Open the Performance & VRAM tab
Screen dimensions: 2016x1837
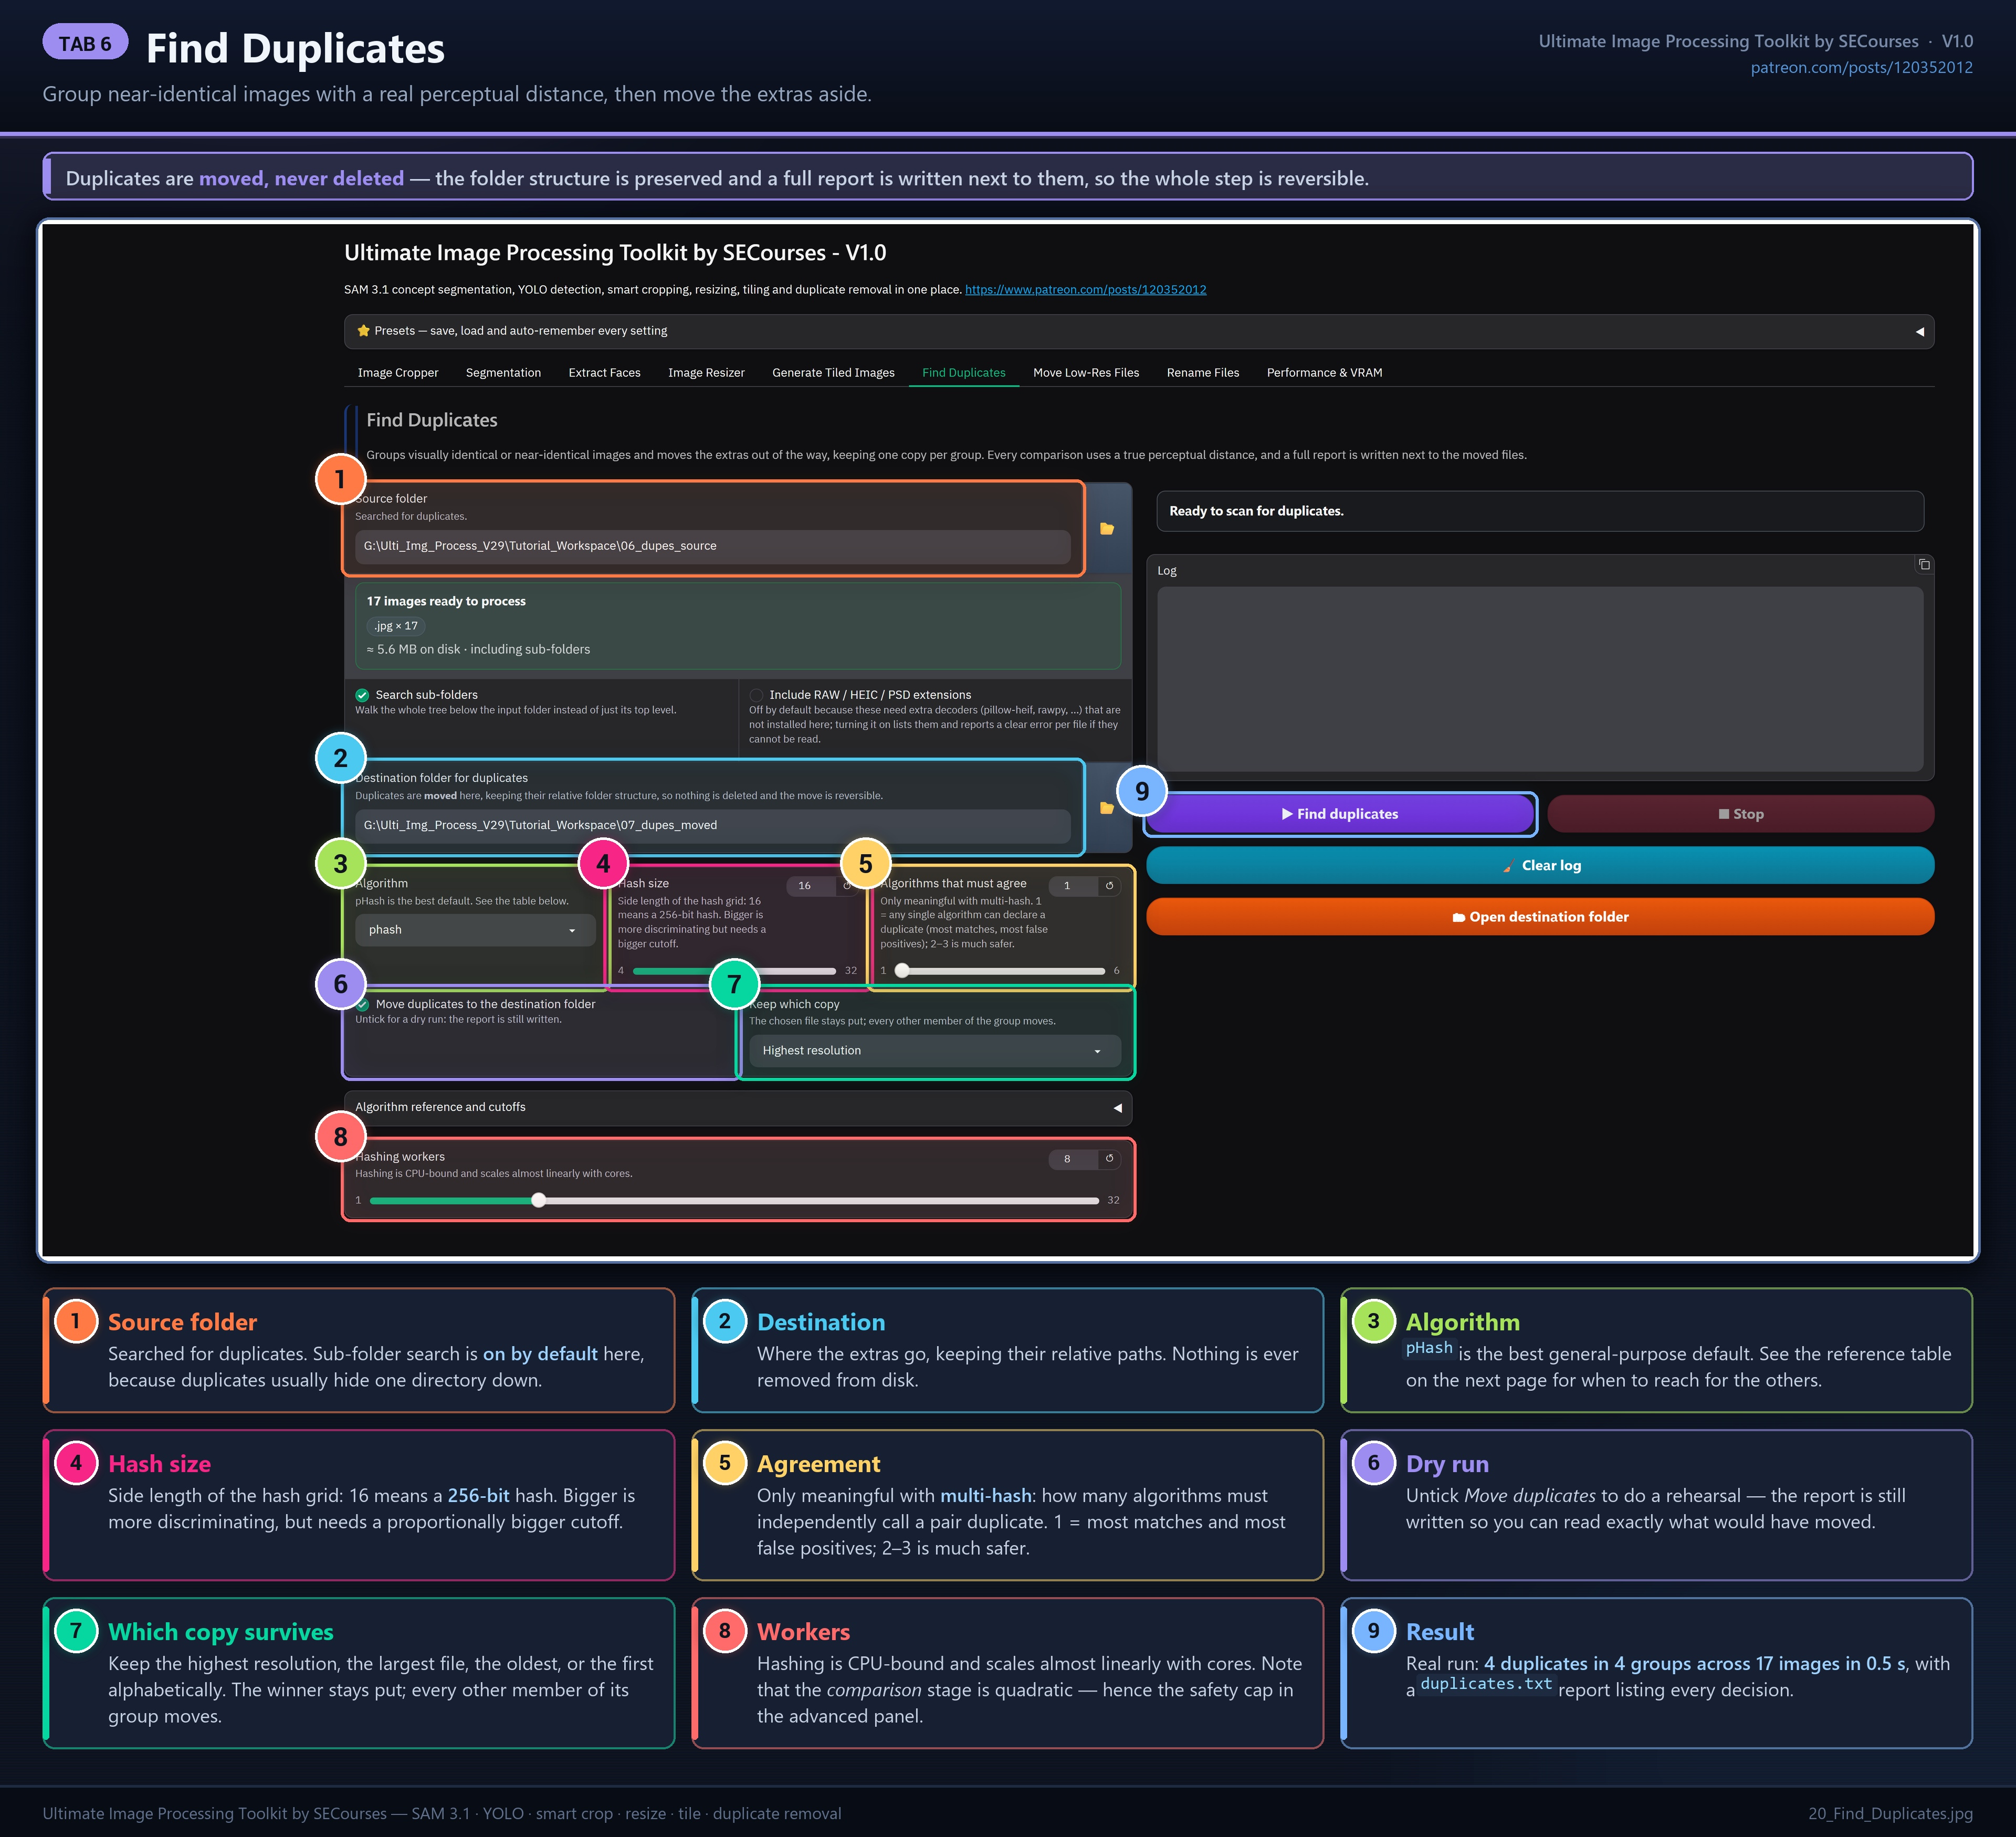[1324, 373]
